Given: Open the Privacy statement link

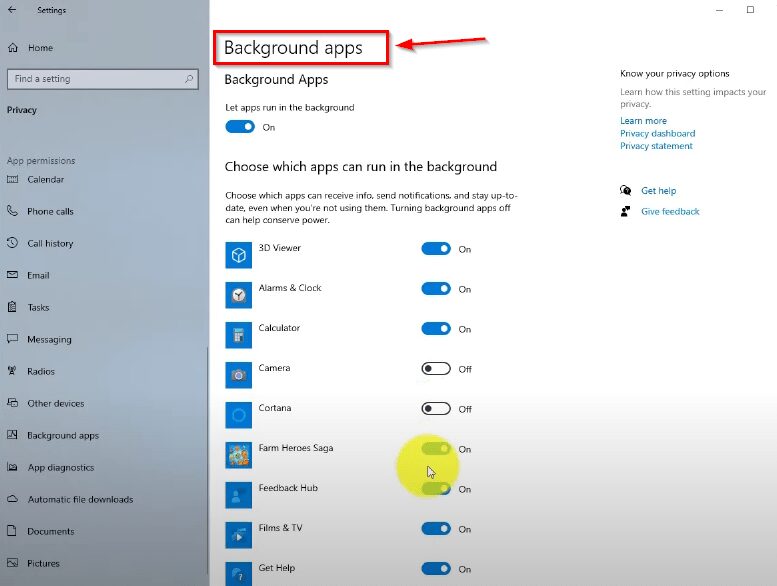Looking at the screenshot, I should 656,146.
